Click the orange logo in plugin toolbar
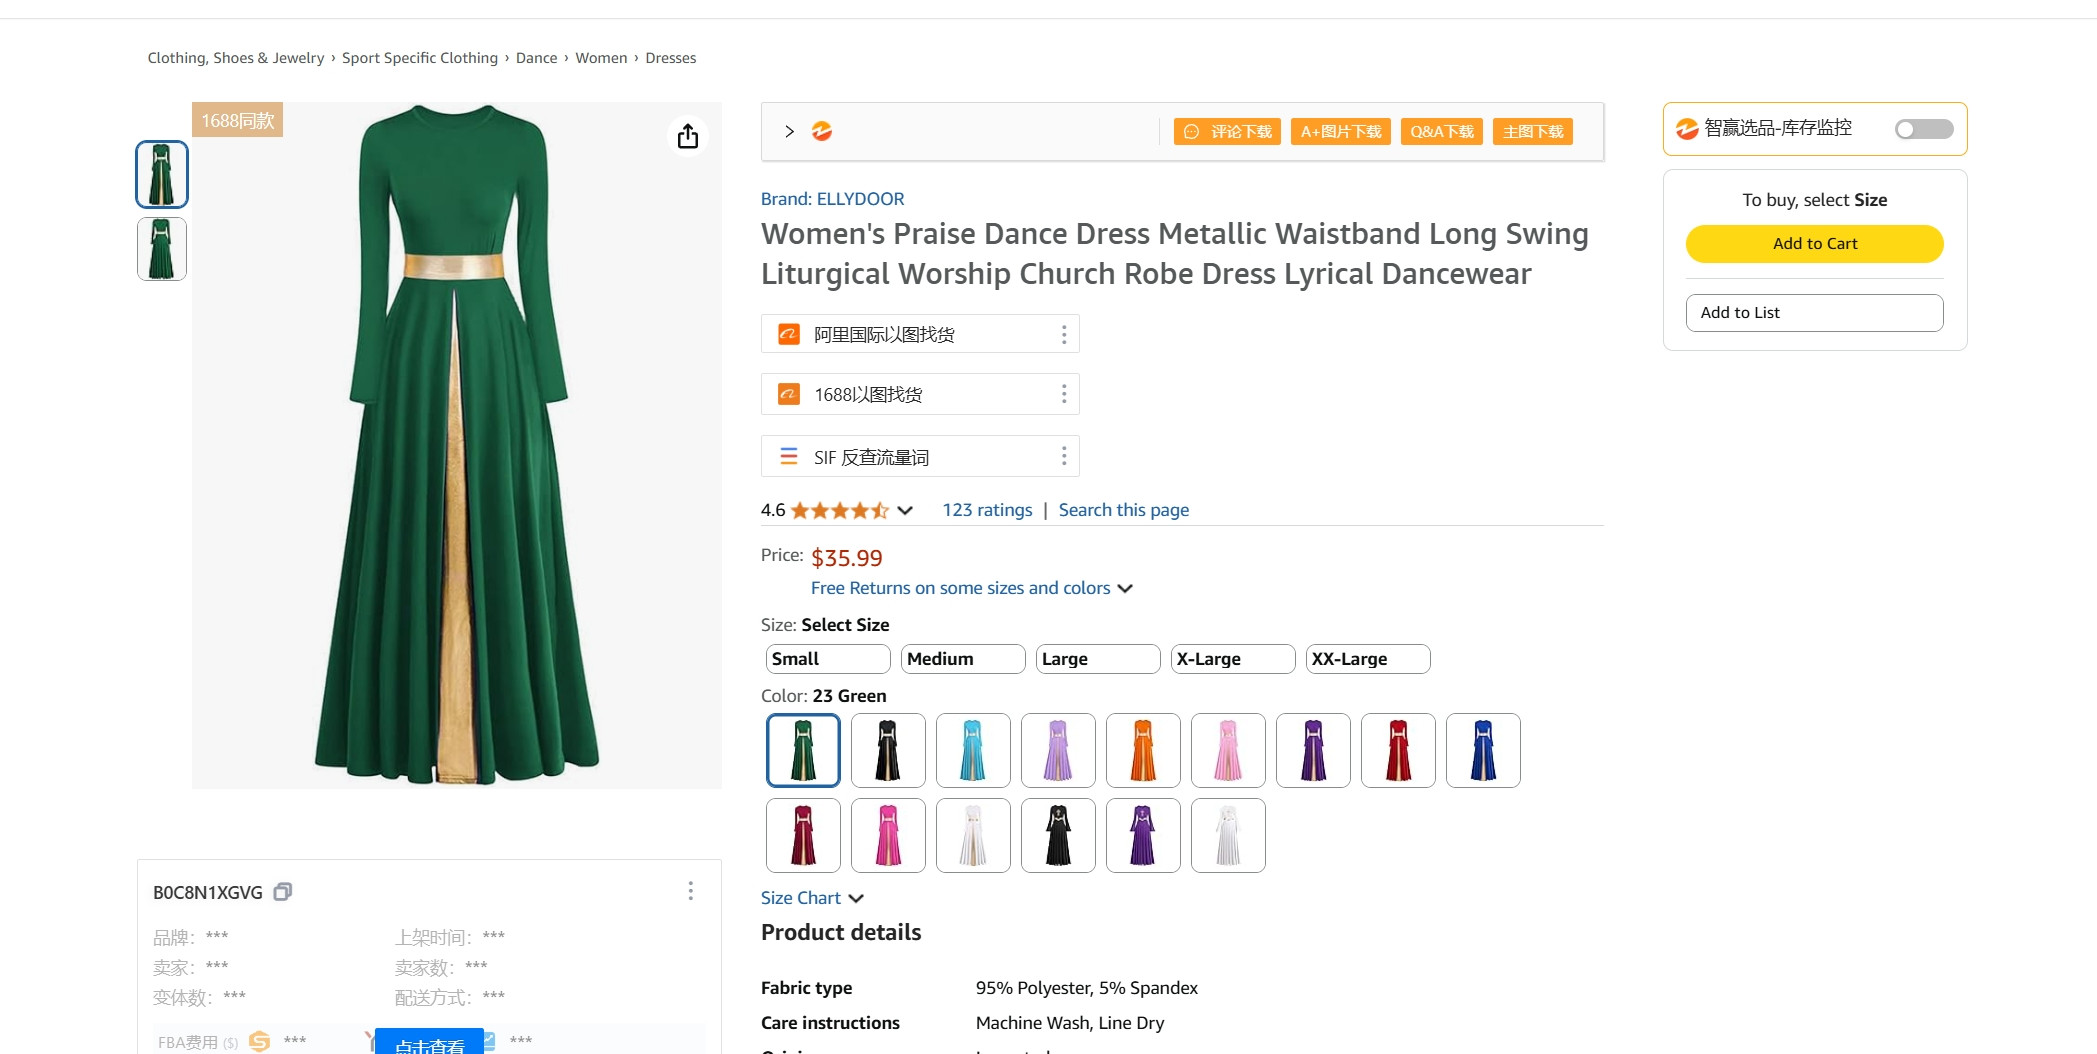 click(822, 131)
